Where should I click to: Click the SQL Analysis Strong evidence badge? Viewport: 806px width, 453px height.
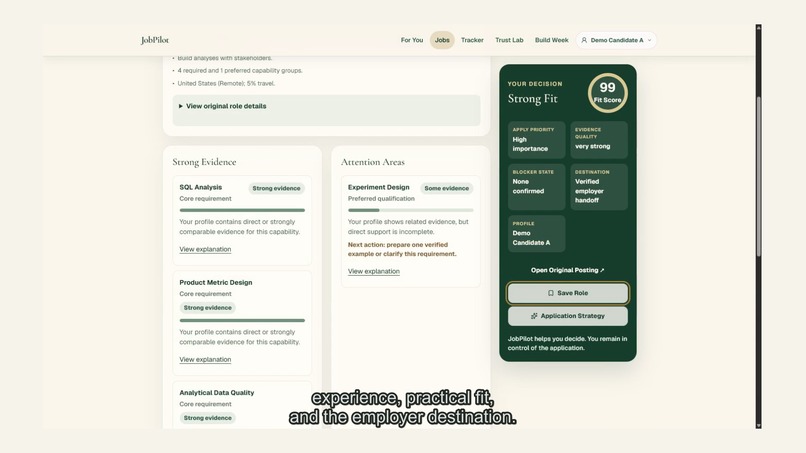277,188
